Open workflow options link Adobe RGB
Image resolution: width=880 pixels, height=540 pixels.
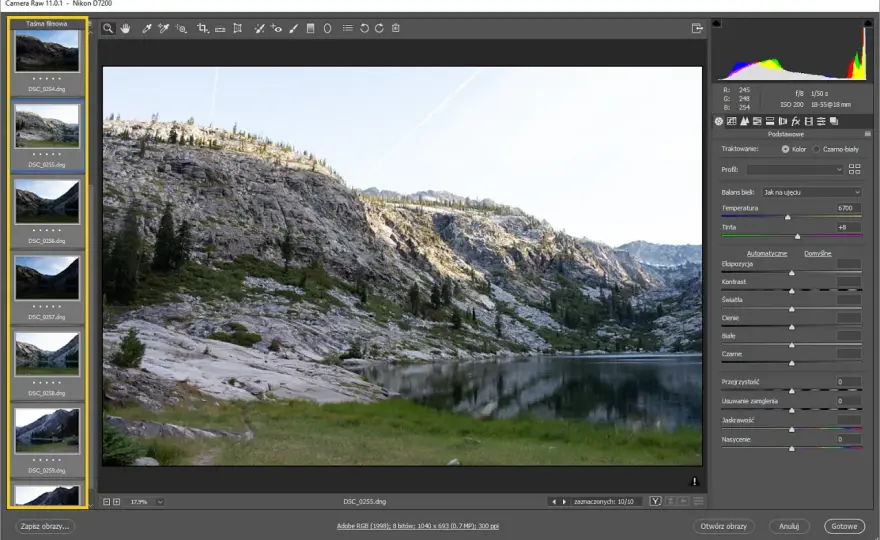[x=418, y=526]
